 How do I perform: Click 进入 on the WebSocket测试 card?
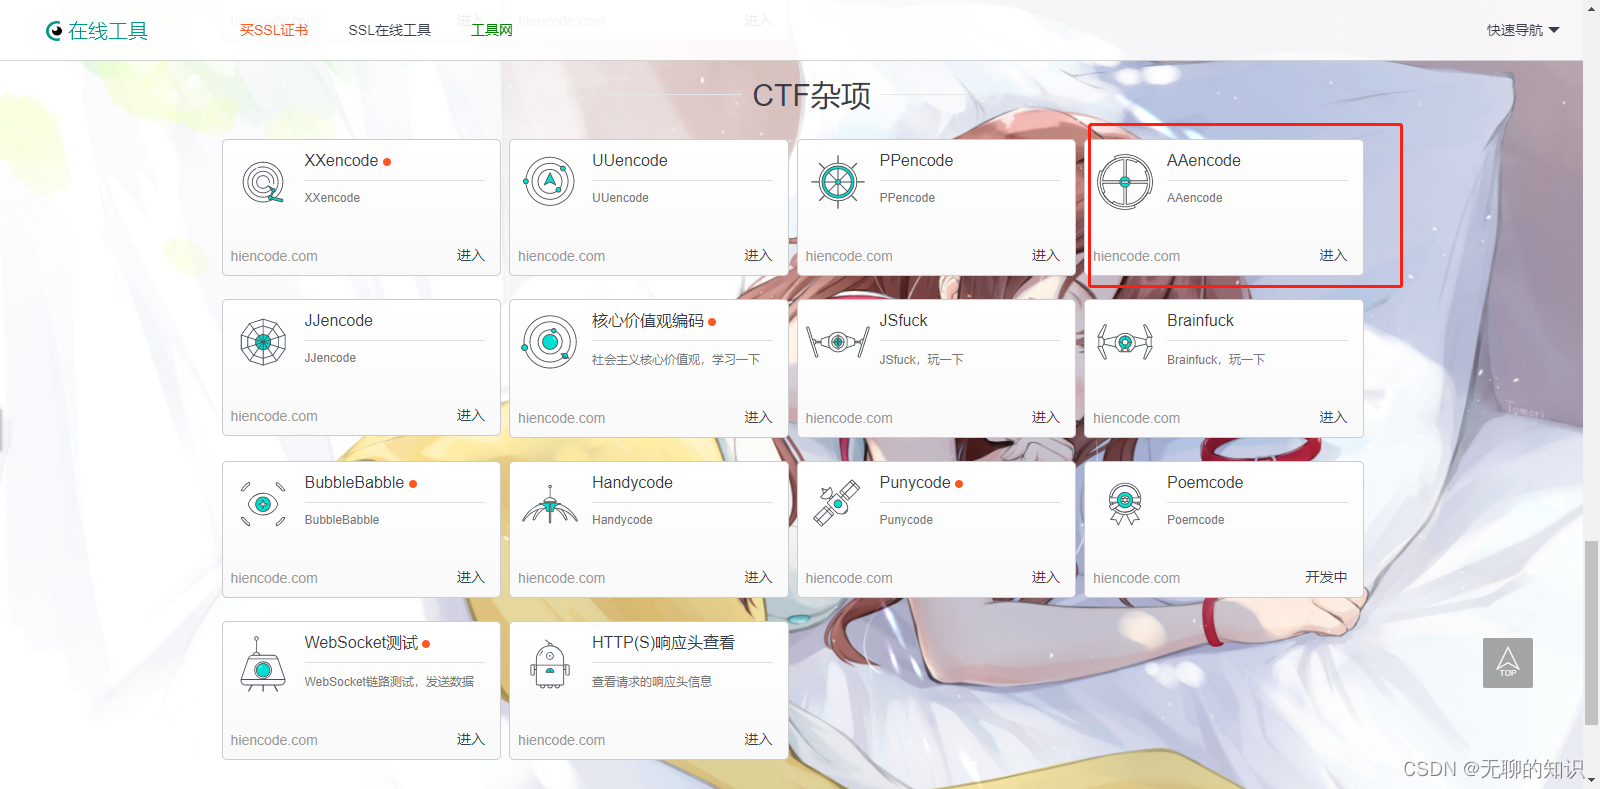(470, 739)
